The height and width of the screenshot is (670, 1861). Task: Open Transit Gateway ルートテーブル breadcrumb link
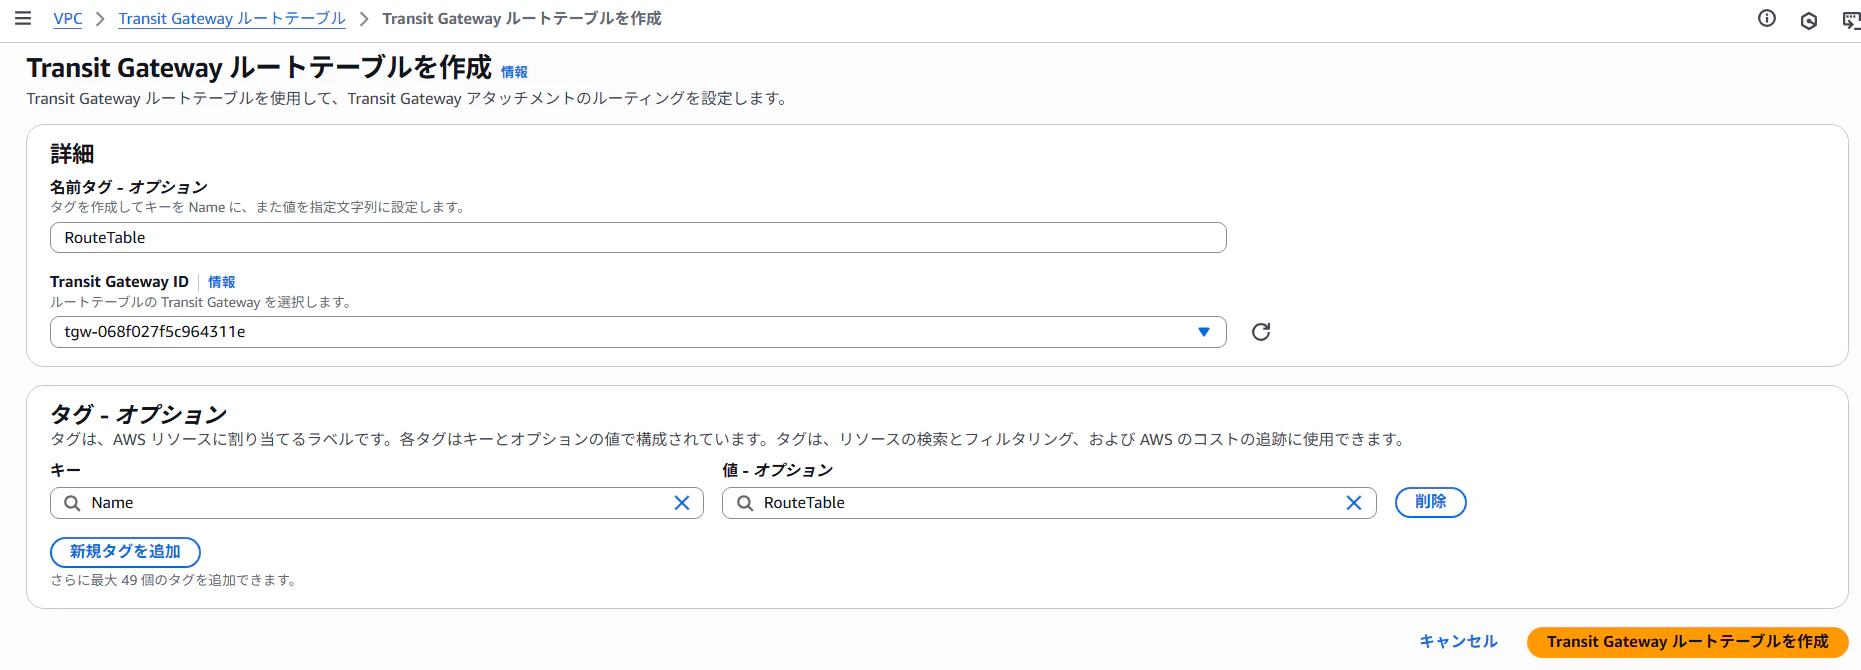pos(232,19)
